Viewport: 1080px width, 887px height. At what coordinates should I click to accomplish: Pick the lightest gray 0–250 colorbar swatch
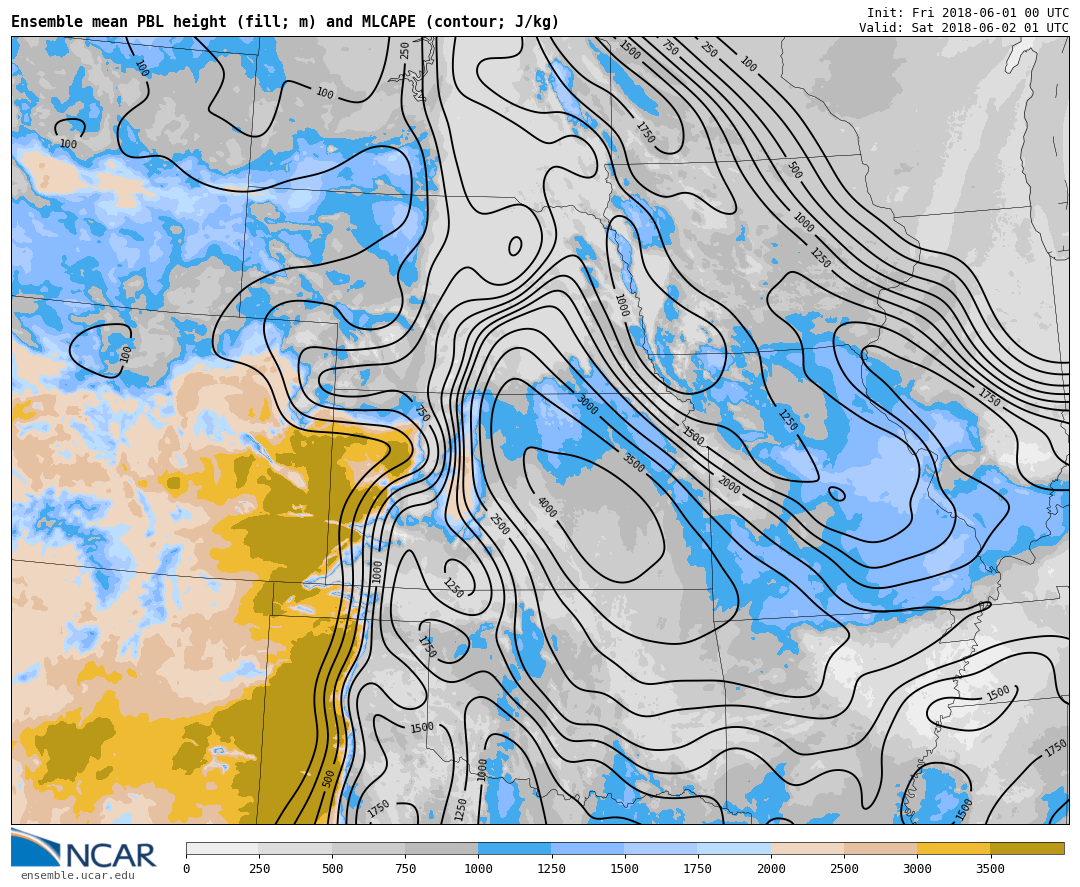coord(222,848)
